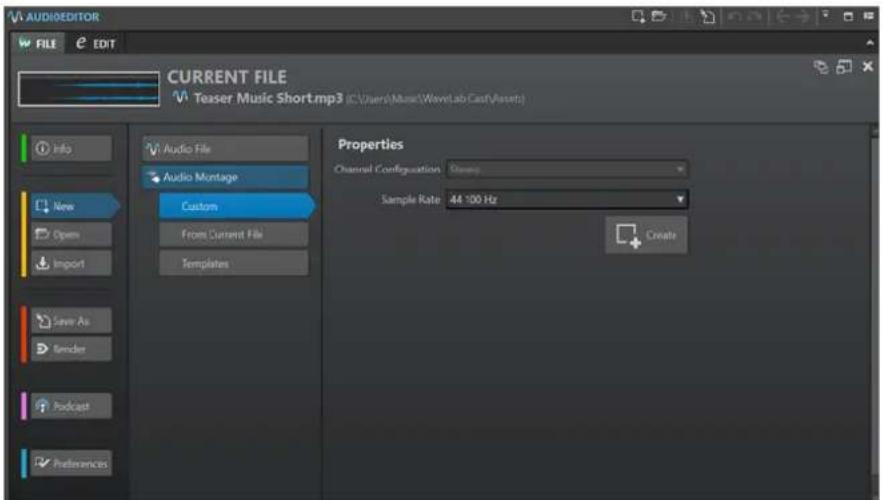Image resolution: width=882 pixels, height=500 pixels.
Task: Open the Channel Configuration dropdown
Action: [x=567, y=169]
